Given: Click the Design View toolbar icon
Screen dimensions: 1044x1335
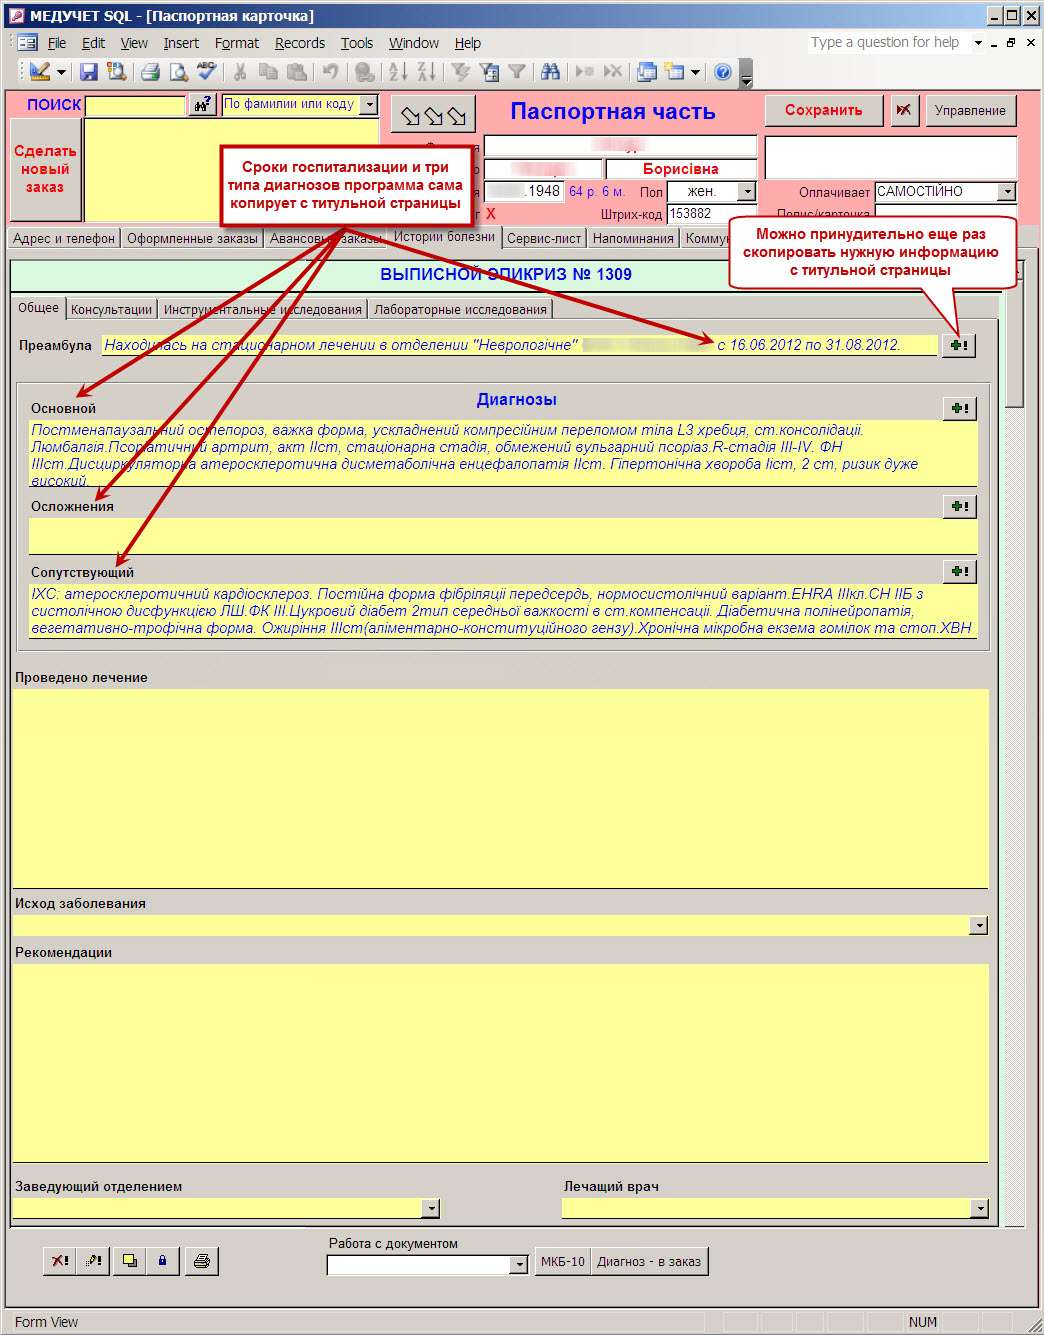Looking at the screenshot, I should (x=39, y=72).
